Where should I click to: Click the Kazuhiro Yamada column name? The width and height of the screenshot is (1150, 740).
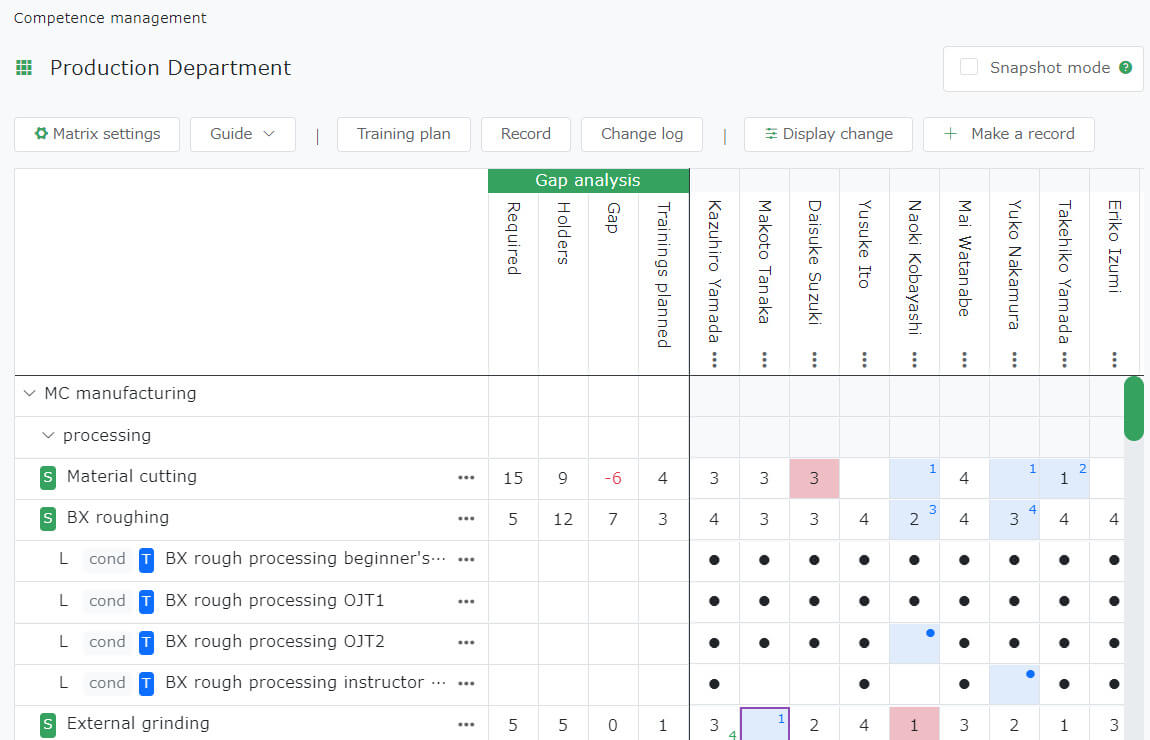(714, 271)
